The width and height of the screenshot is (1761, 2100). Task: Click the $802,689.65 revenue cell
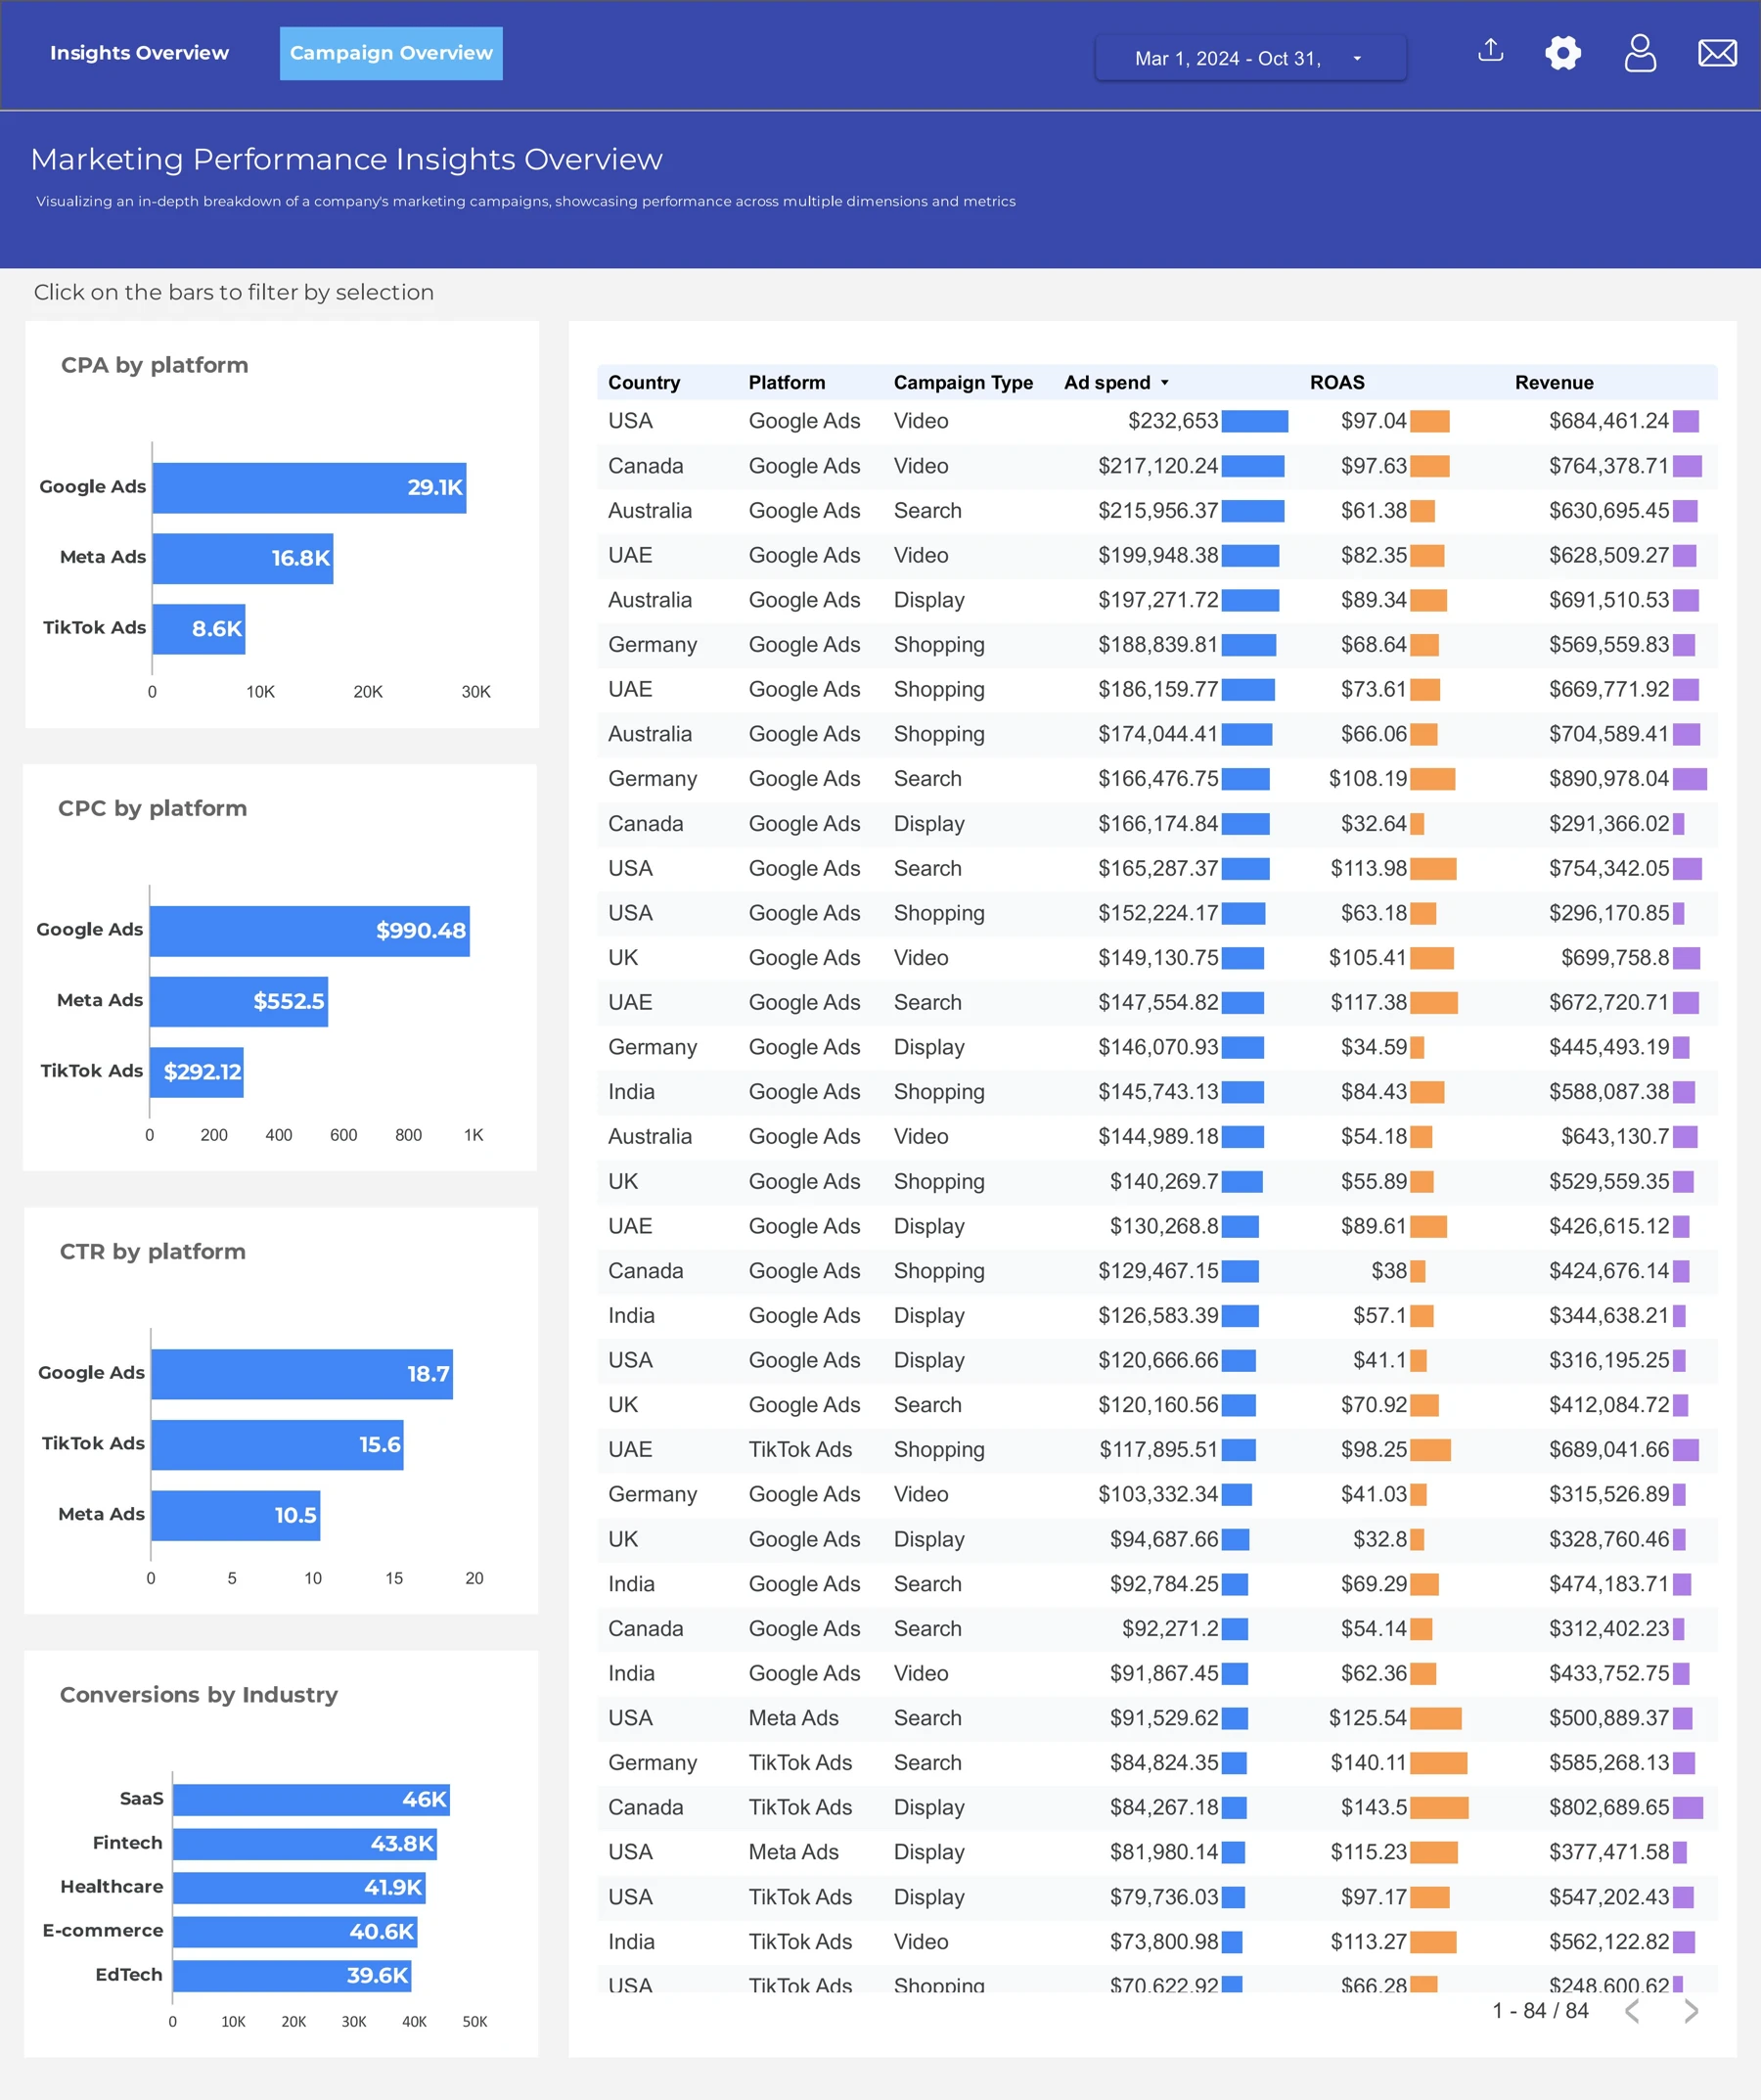pyautogui.click(x=1609, y=1808)
